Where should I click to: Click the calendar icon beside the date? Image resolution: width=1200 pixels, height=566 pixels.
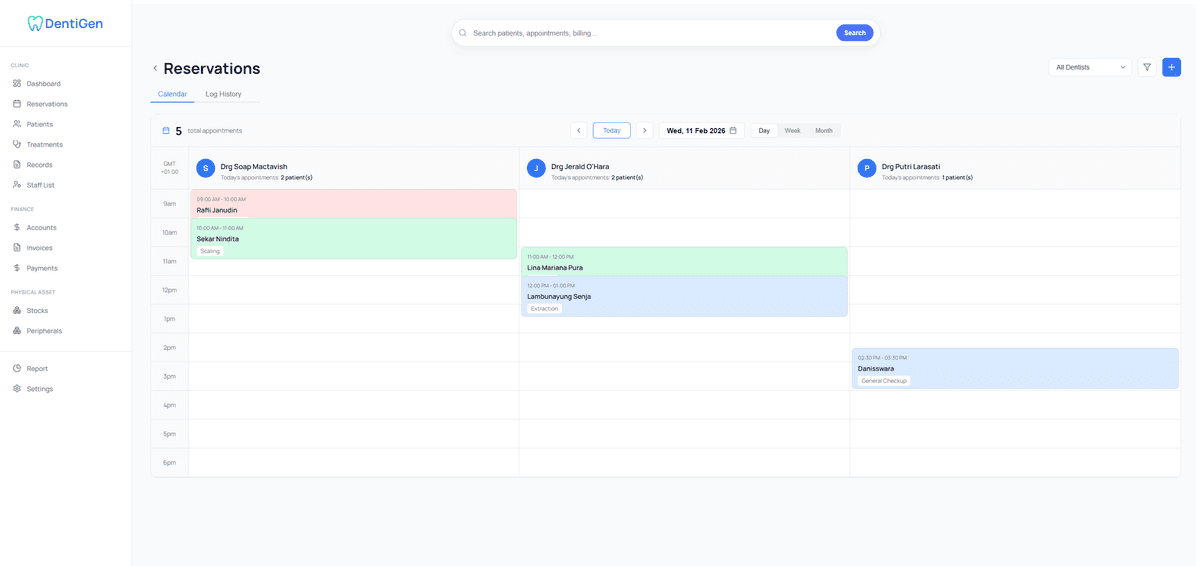pos(733,130)
